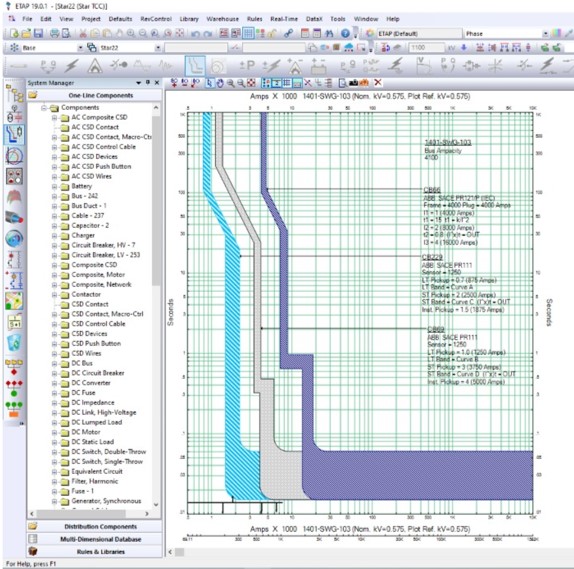
Task: Expand the Cable - 237 tree node
Action: (54, 216)
